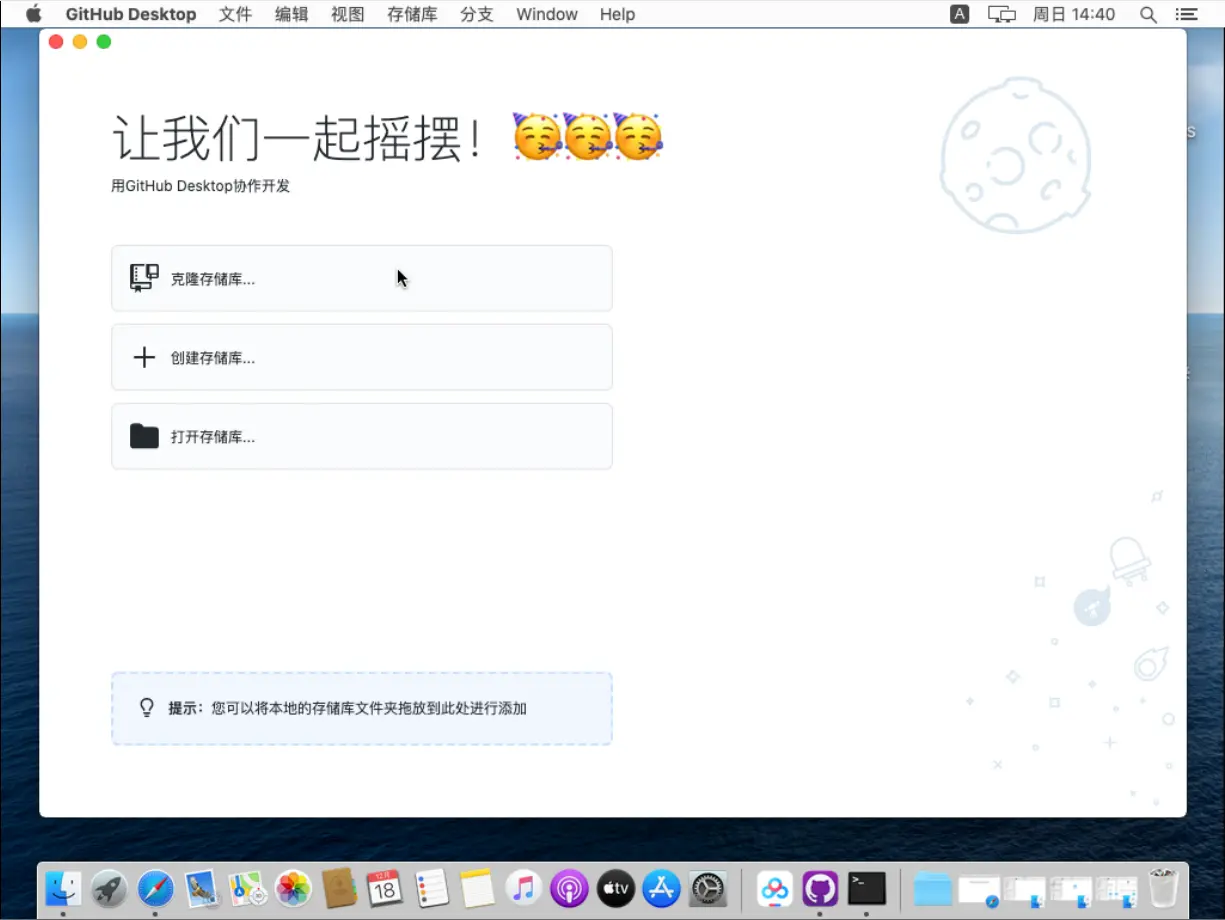Click the 创建存储库... button

pos(362,357)
